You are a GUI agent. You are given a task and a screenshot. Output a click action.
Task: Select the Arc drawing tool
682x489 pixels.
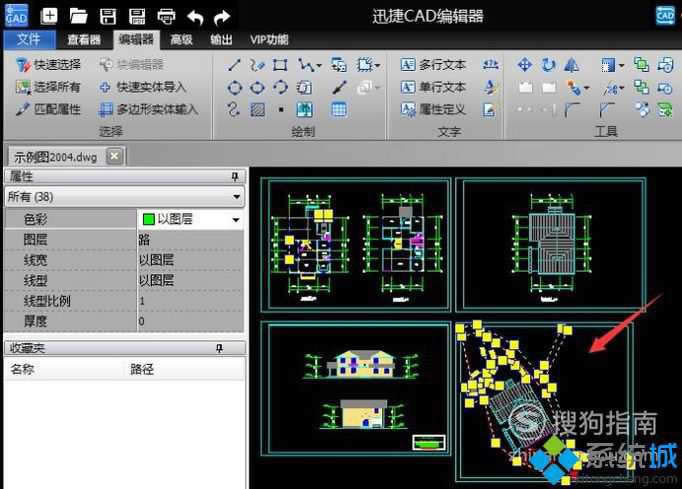(x=280, y=87)
